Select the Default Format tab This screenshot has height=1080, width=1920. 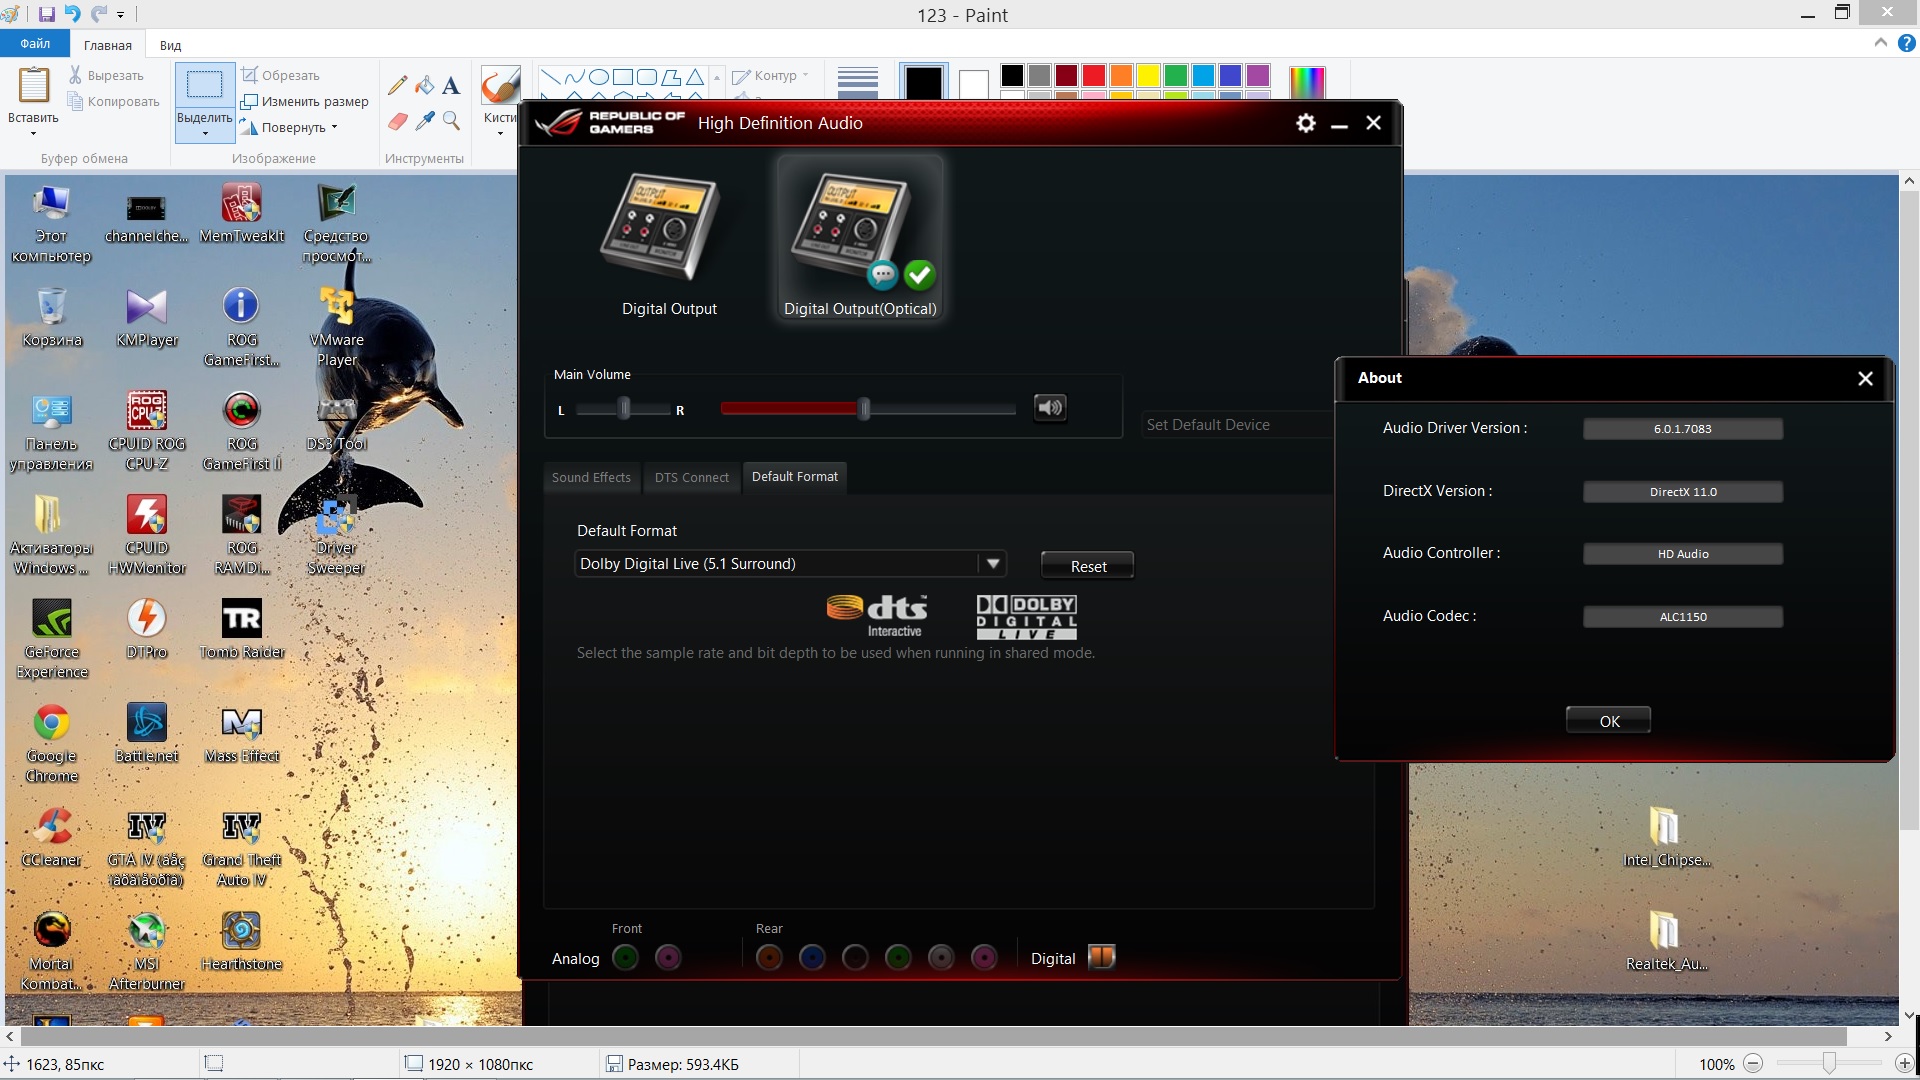point(795,477)
